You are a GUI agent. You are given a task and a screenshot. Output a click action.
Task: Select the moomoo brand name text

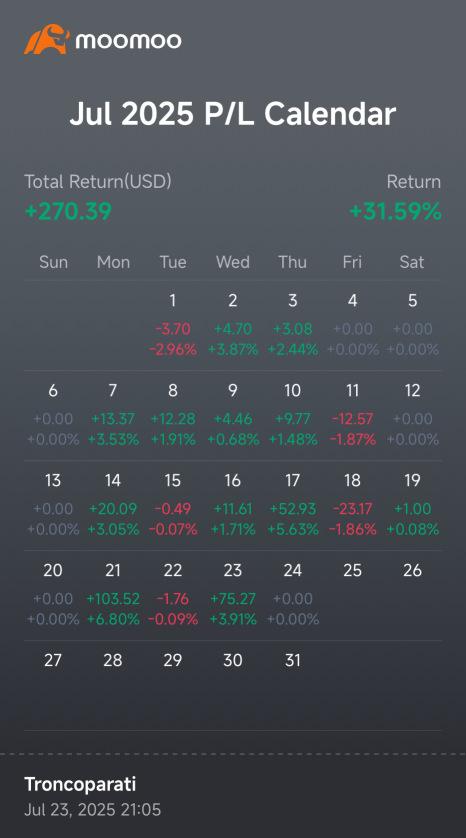[128, 40]
